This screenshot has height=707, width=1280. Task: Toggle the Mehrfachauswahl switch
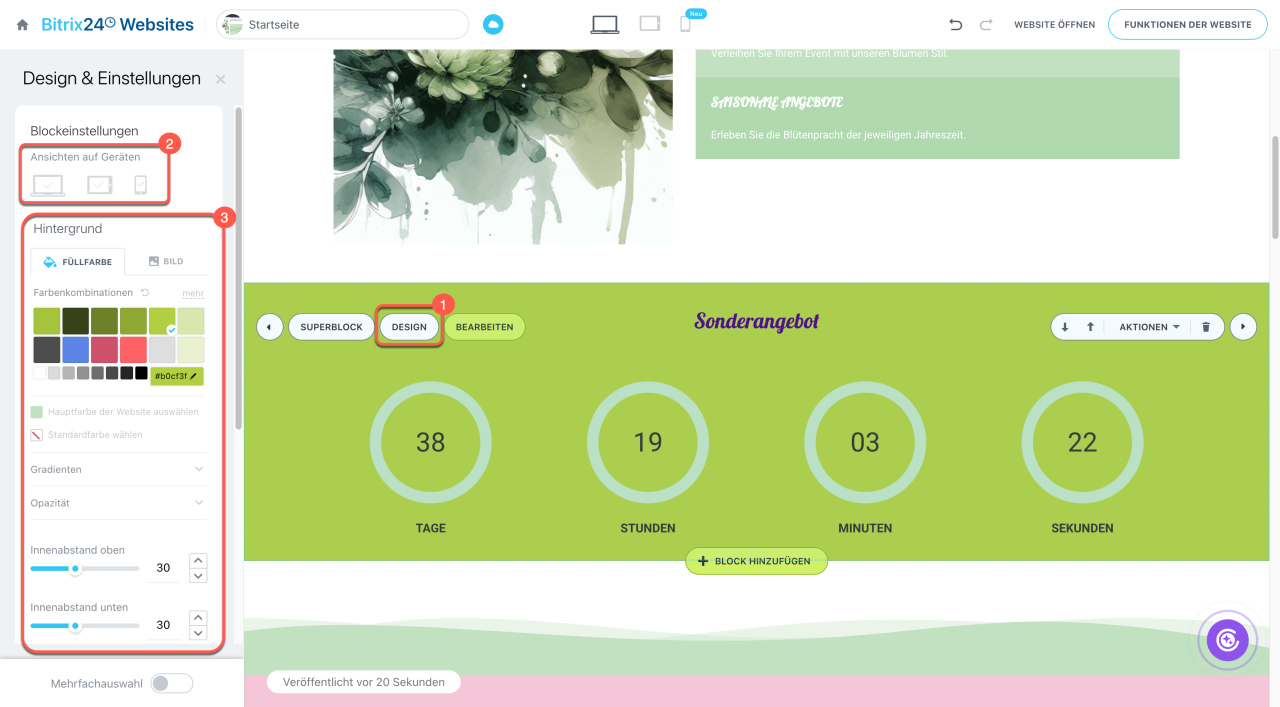click(171, 684)
